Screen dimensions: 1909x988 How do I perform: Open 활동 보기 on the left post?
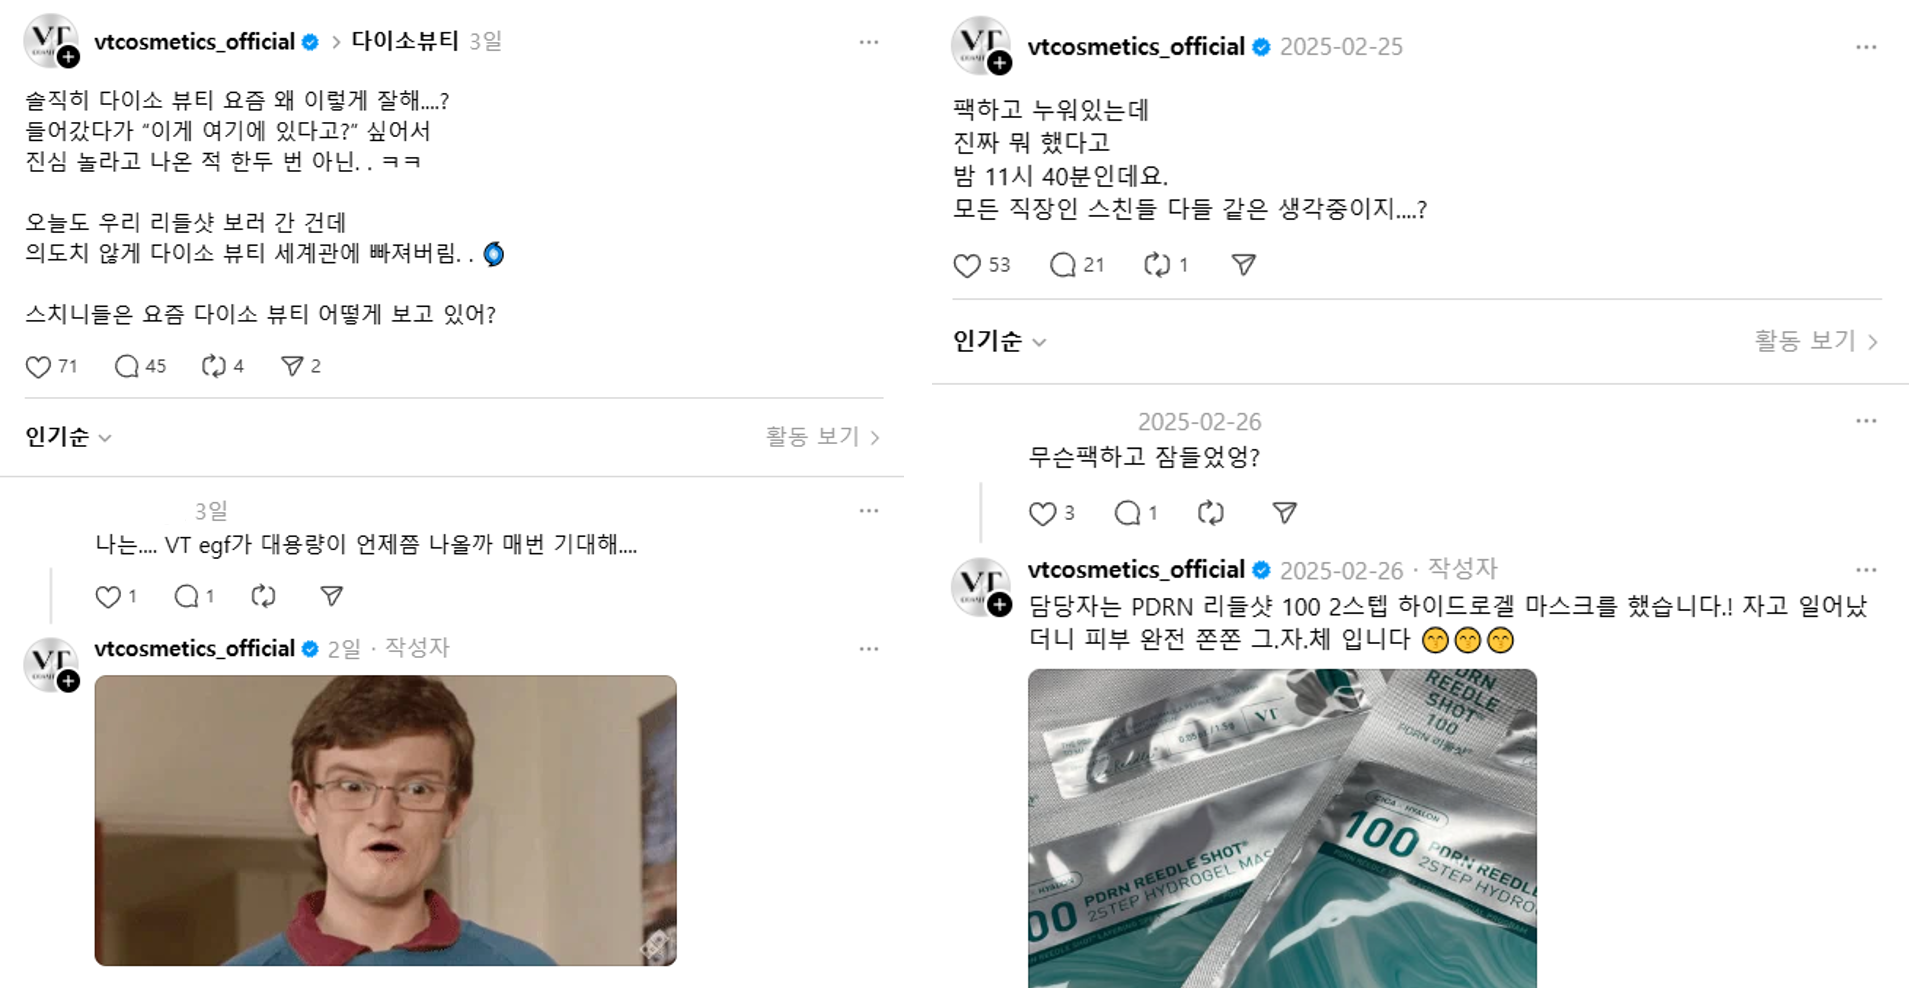822,437
